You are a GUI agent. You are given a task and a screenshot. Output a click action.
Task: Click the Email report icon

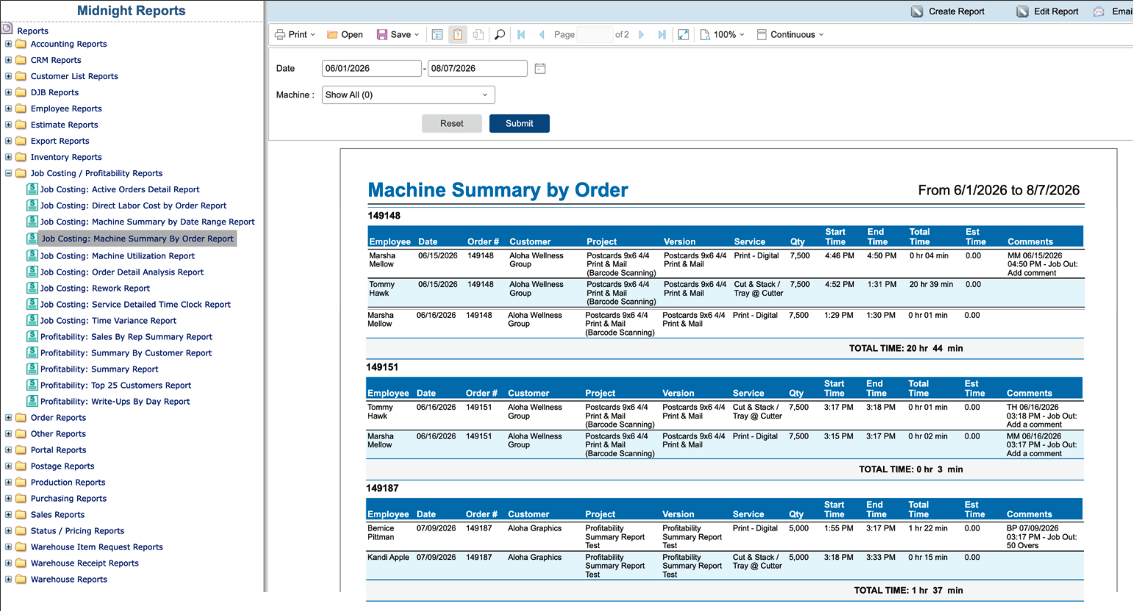coord(1099,12)
